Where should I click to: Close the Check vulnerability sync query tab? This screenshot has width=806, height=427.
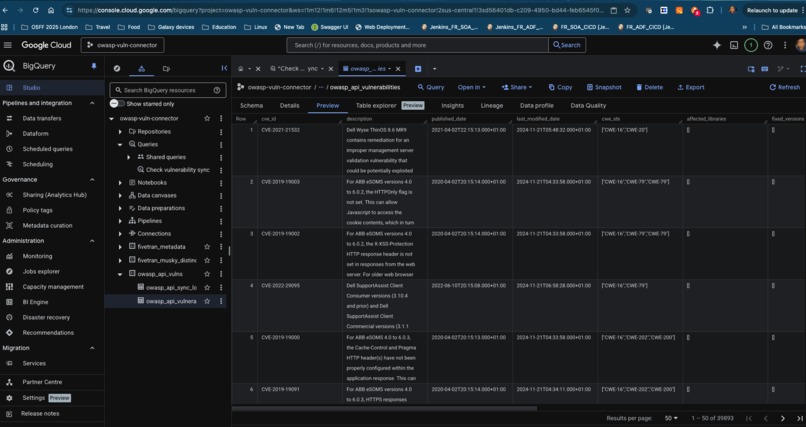[x=333, y=68]
